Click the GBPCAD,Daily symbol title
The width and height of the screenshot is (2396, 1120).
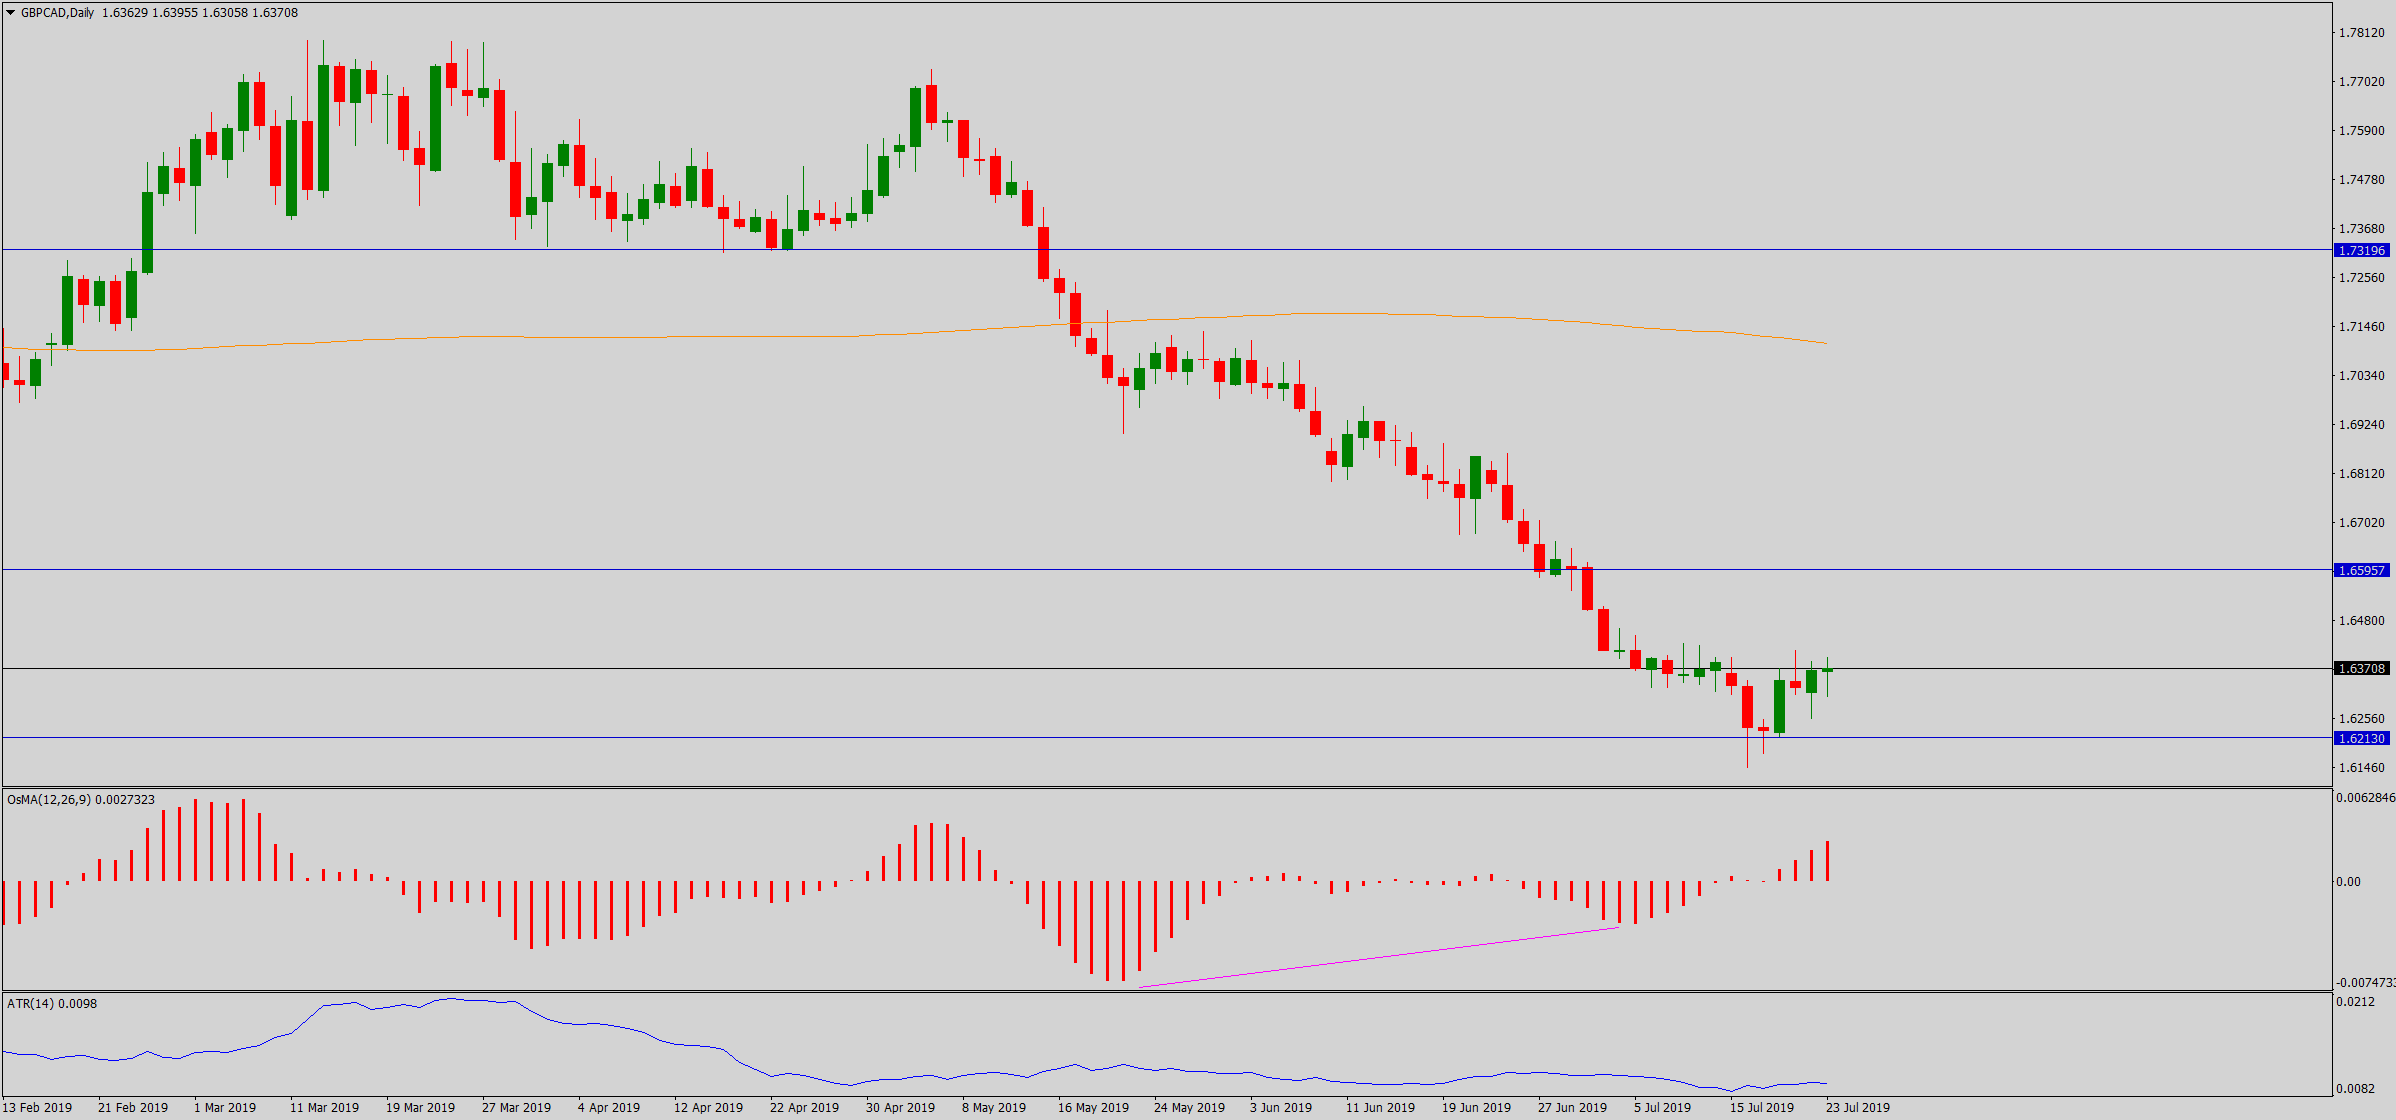pos(58,13)
